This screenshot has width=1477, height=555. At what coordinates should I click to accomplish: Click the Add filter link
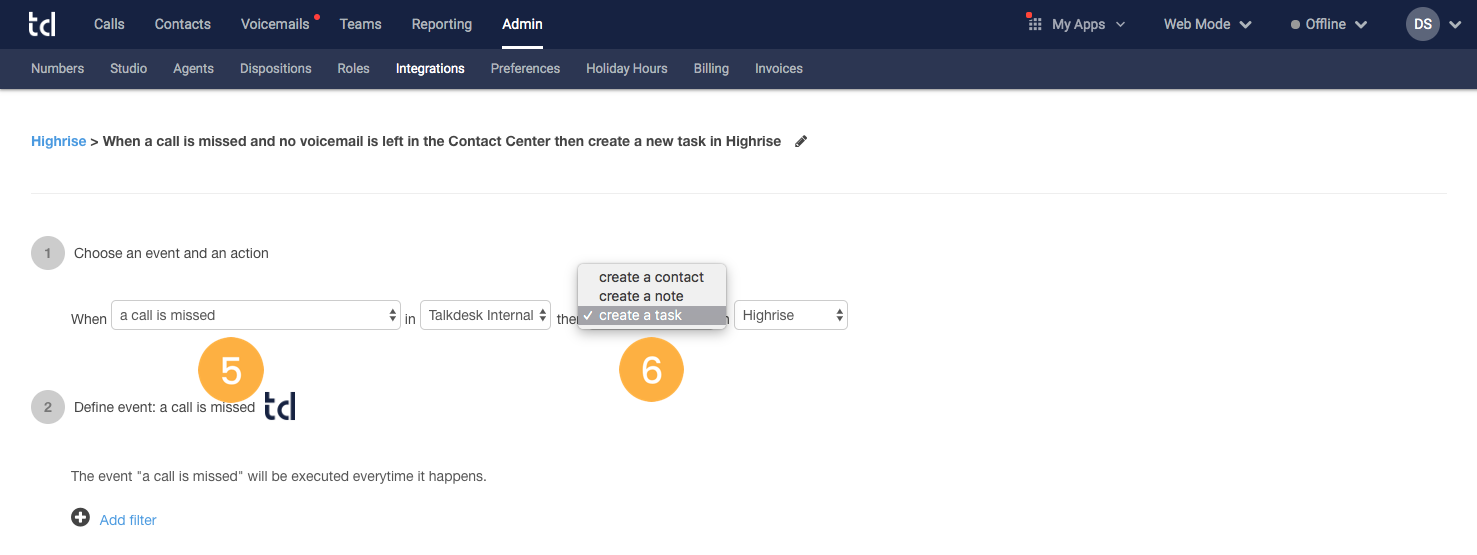pyautogui.click(x=128, y=520)
